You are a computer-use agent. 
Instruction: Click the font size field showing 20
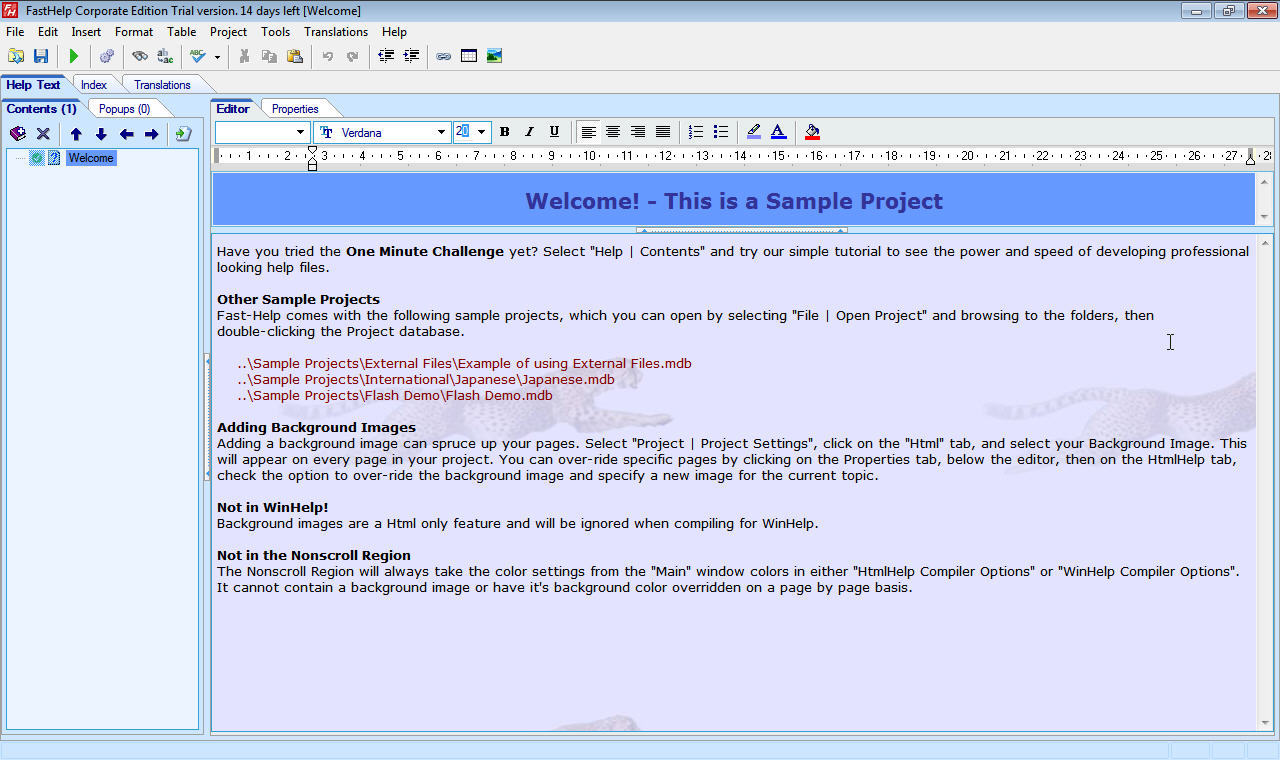(x=463, y=132)
